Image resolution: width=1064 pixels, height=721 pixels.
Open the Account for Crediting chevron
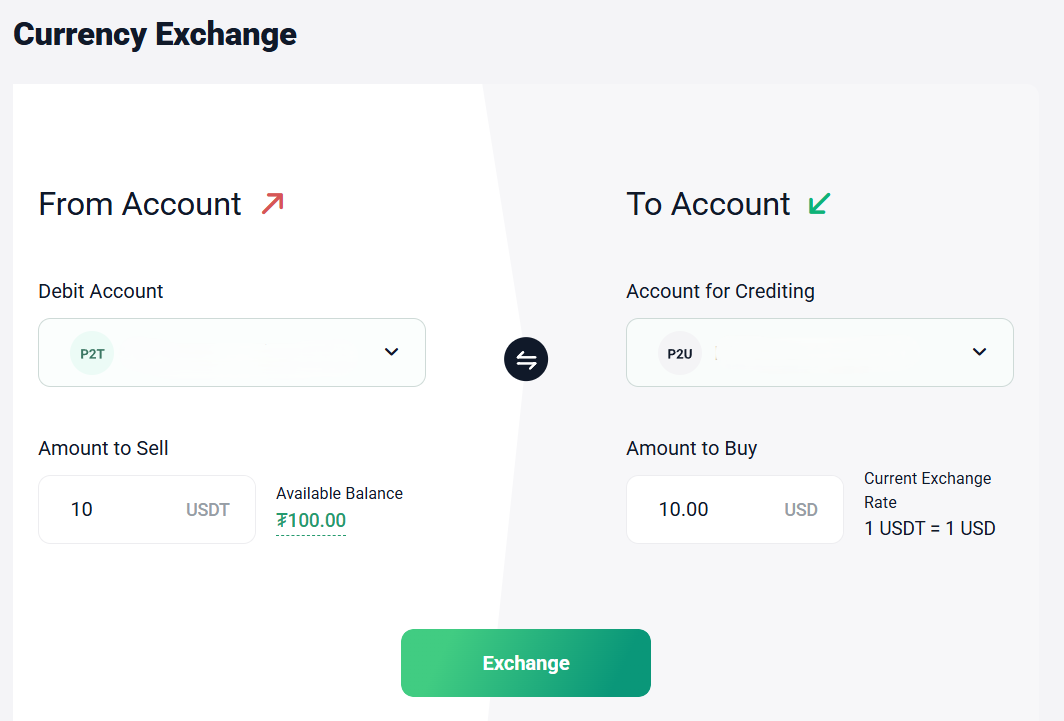[980, 352]
